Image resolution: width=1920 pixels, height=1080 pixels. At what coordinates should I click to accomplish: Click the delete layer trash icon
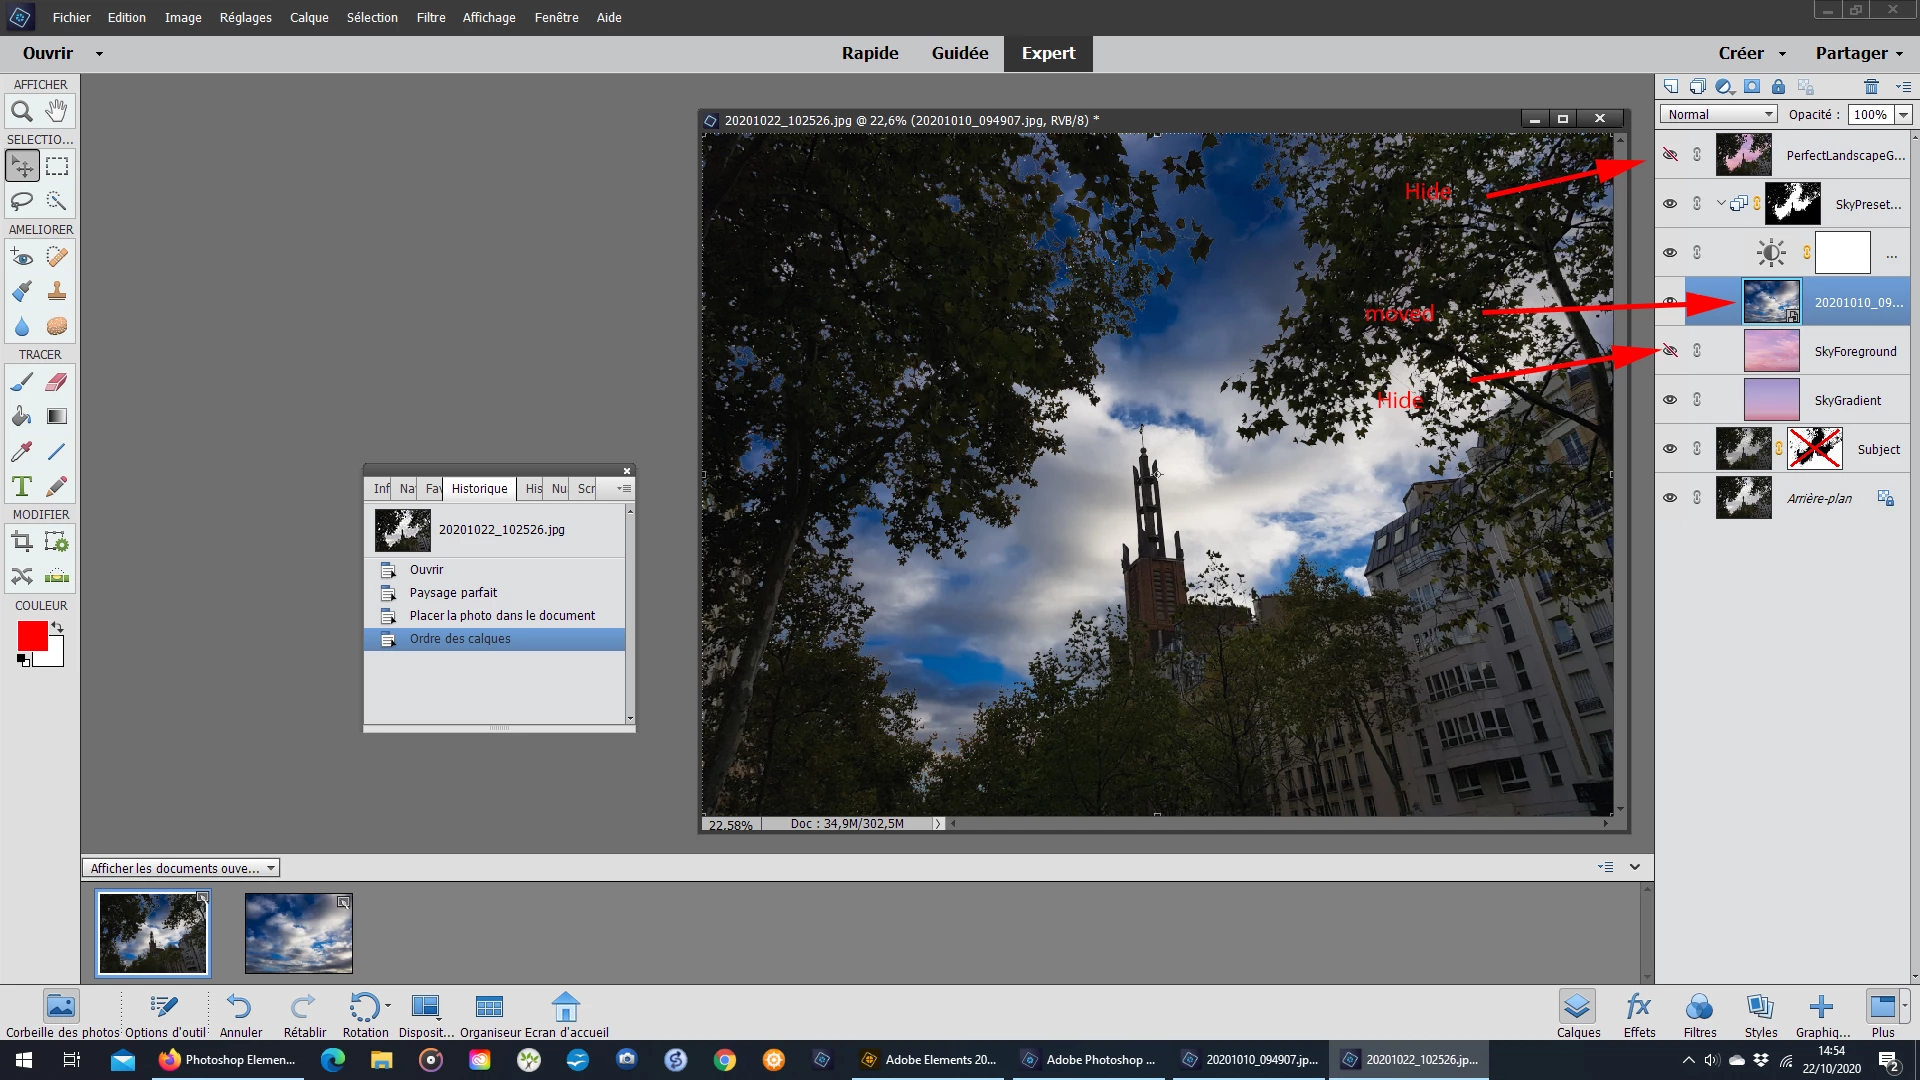pos(1871,87)
